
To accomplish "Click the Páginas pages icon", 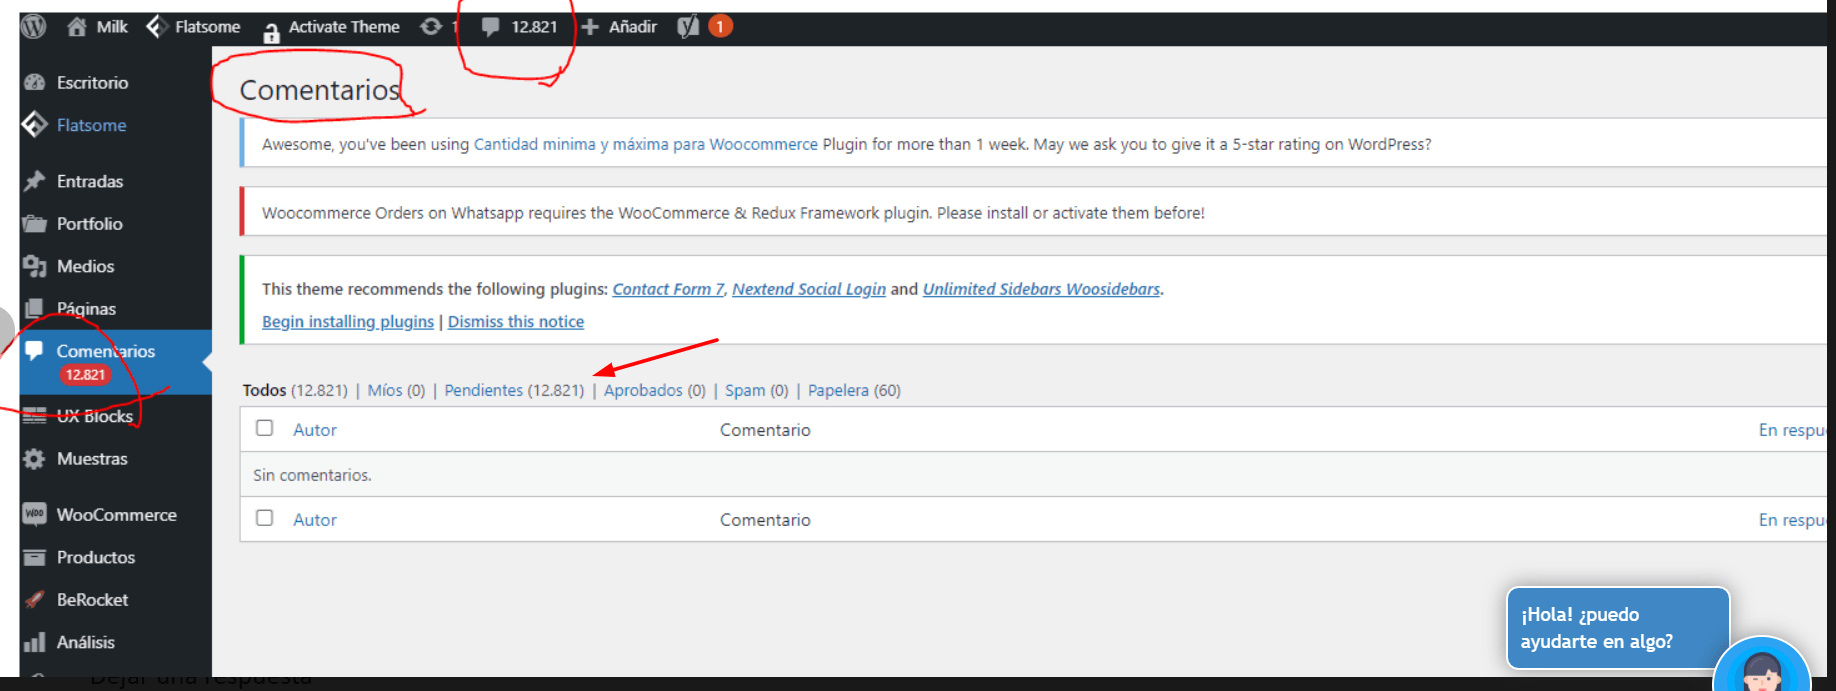I will [x=35, y=308].
